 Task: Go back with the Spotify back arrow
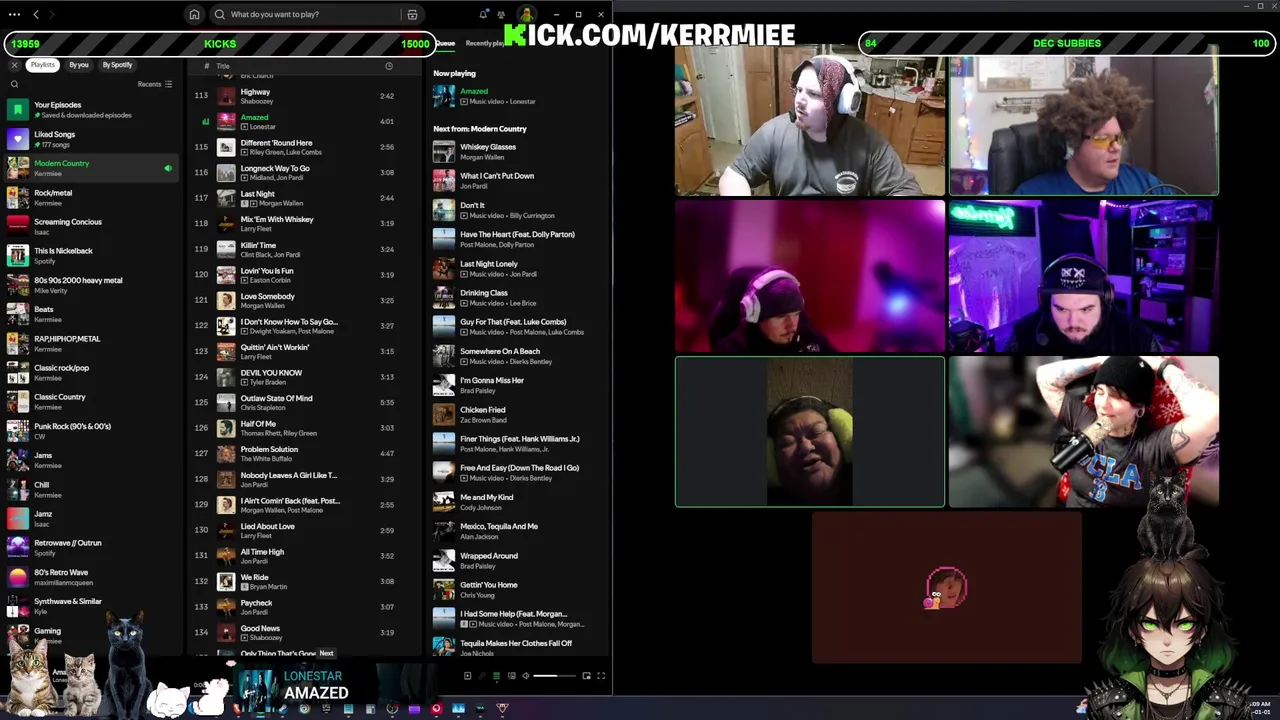click(x=36, y=14)
